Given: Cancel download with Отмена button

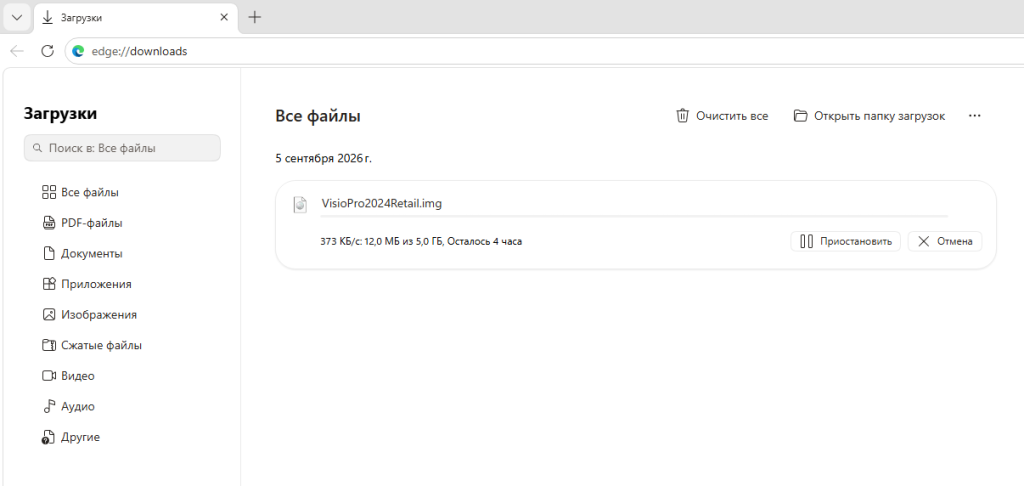Looking at the screenshot, I should (x=944, y=241).
